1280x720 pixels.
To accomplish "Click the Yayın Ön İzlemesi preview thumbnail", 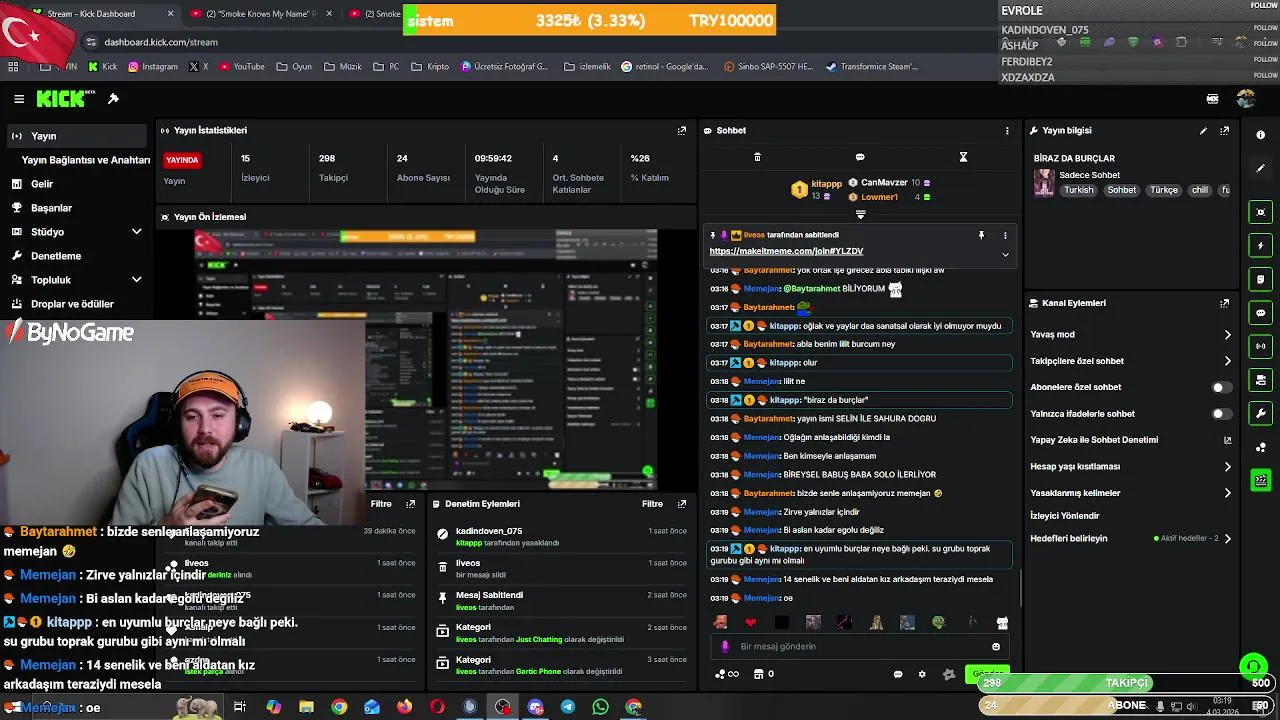I will tap(427, 358).
